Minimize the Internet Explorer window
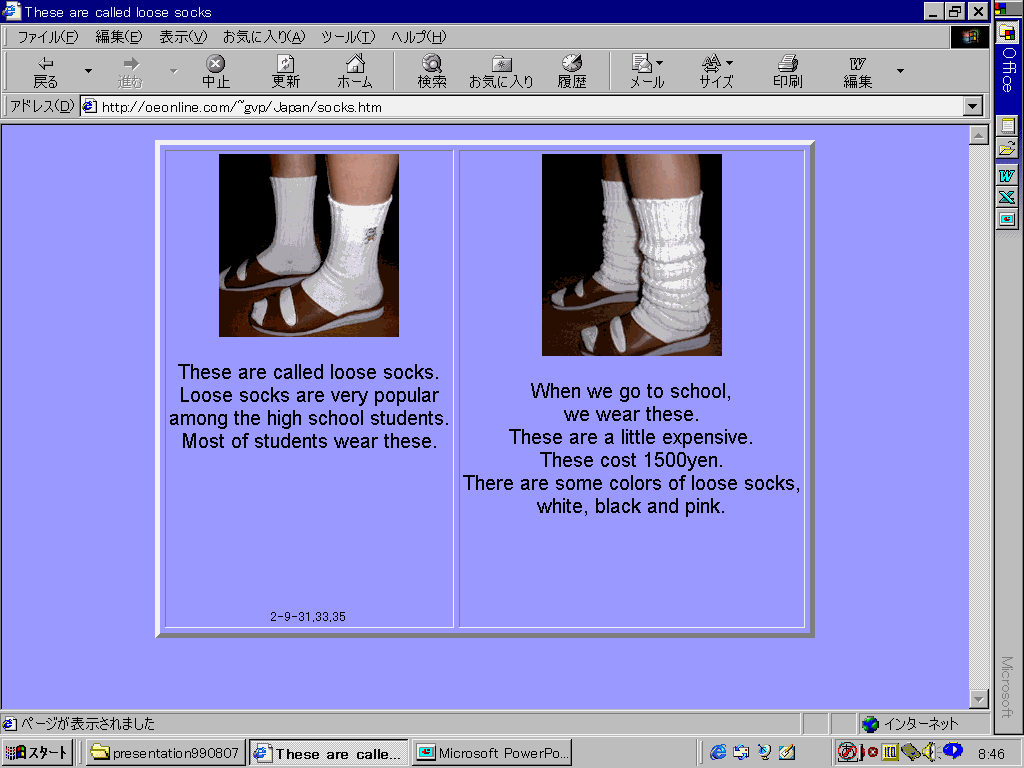The width and height of the screenshot is (1024, 768). 934,12
